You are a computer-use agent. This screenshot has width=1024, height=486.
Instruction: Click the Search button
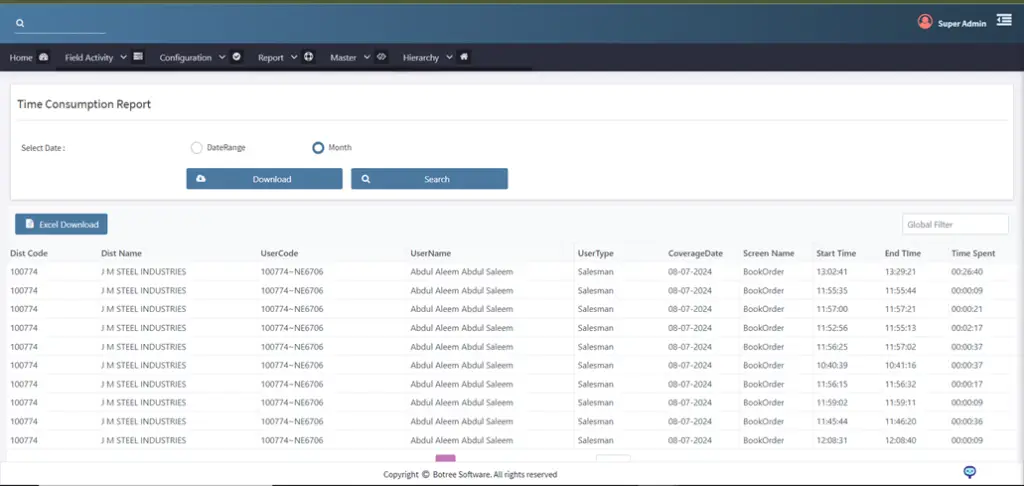click(x=429, y=179)
